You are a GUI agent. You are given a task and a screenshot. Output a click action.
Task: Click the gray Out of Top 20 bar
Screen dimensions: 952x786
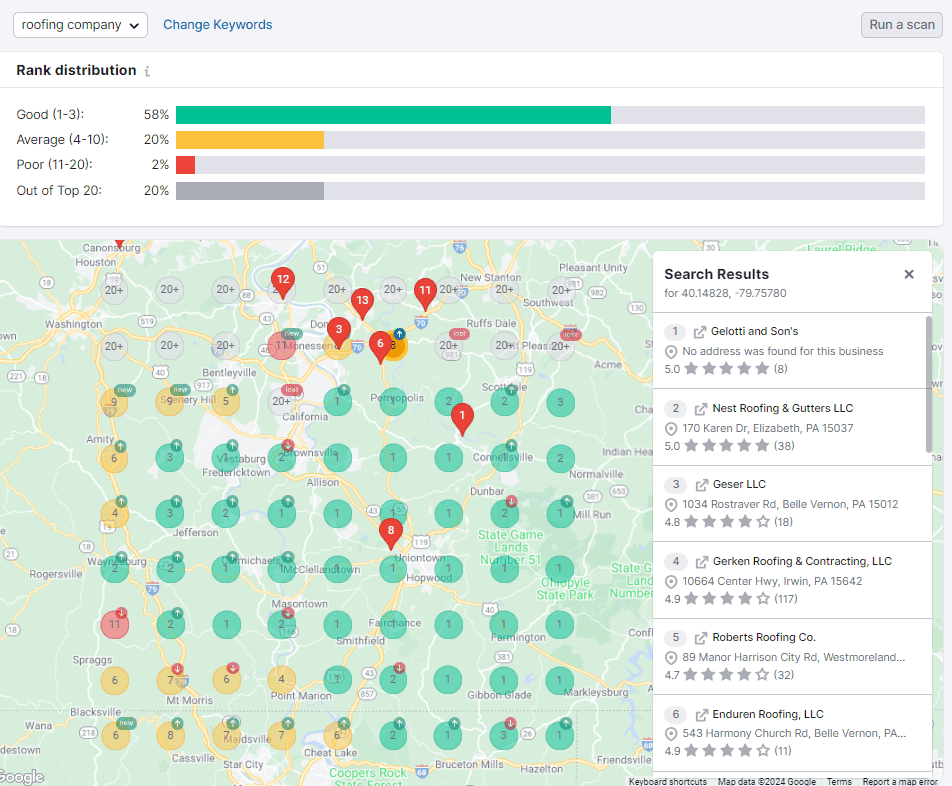250,191
